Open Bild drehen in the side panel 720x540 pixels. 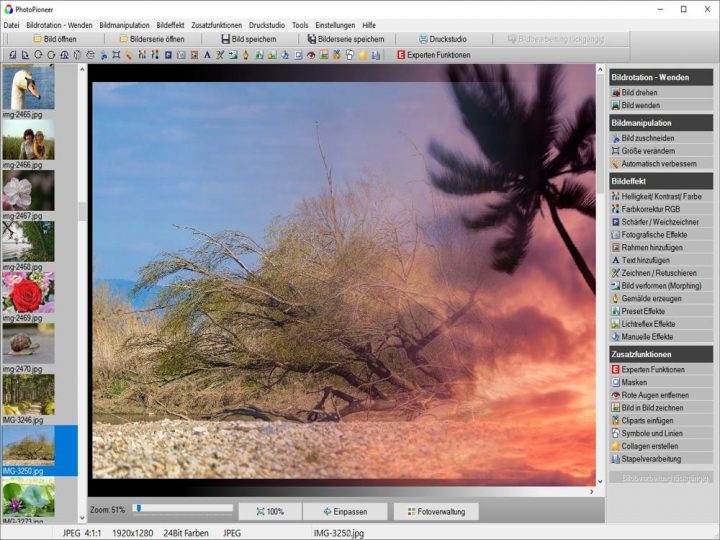[x=639, y=92]
